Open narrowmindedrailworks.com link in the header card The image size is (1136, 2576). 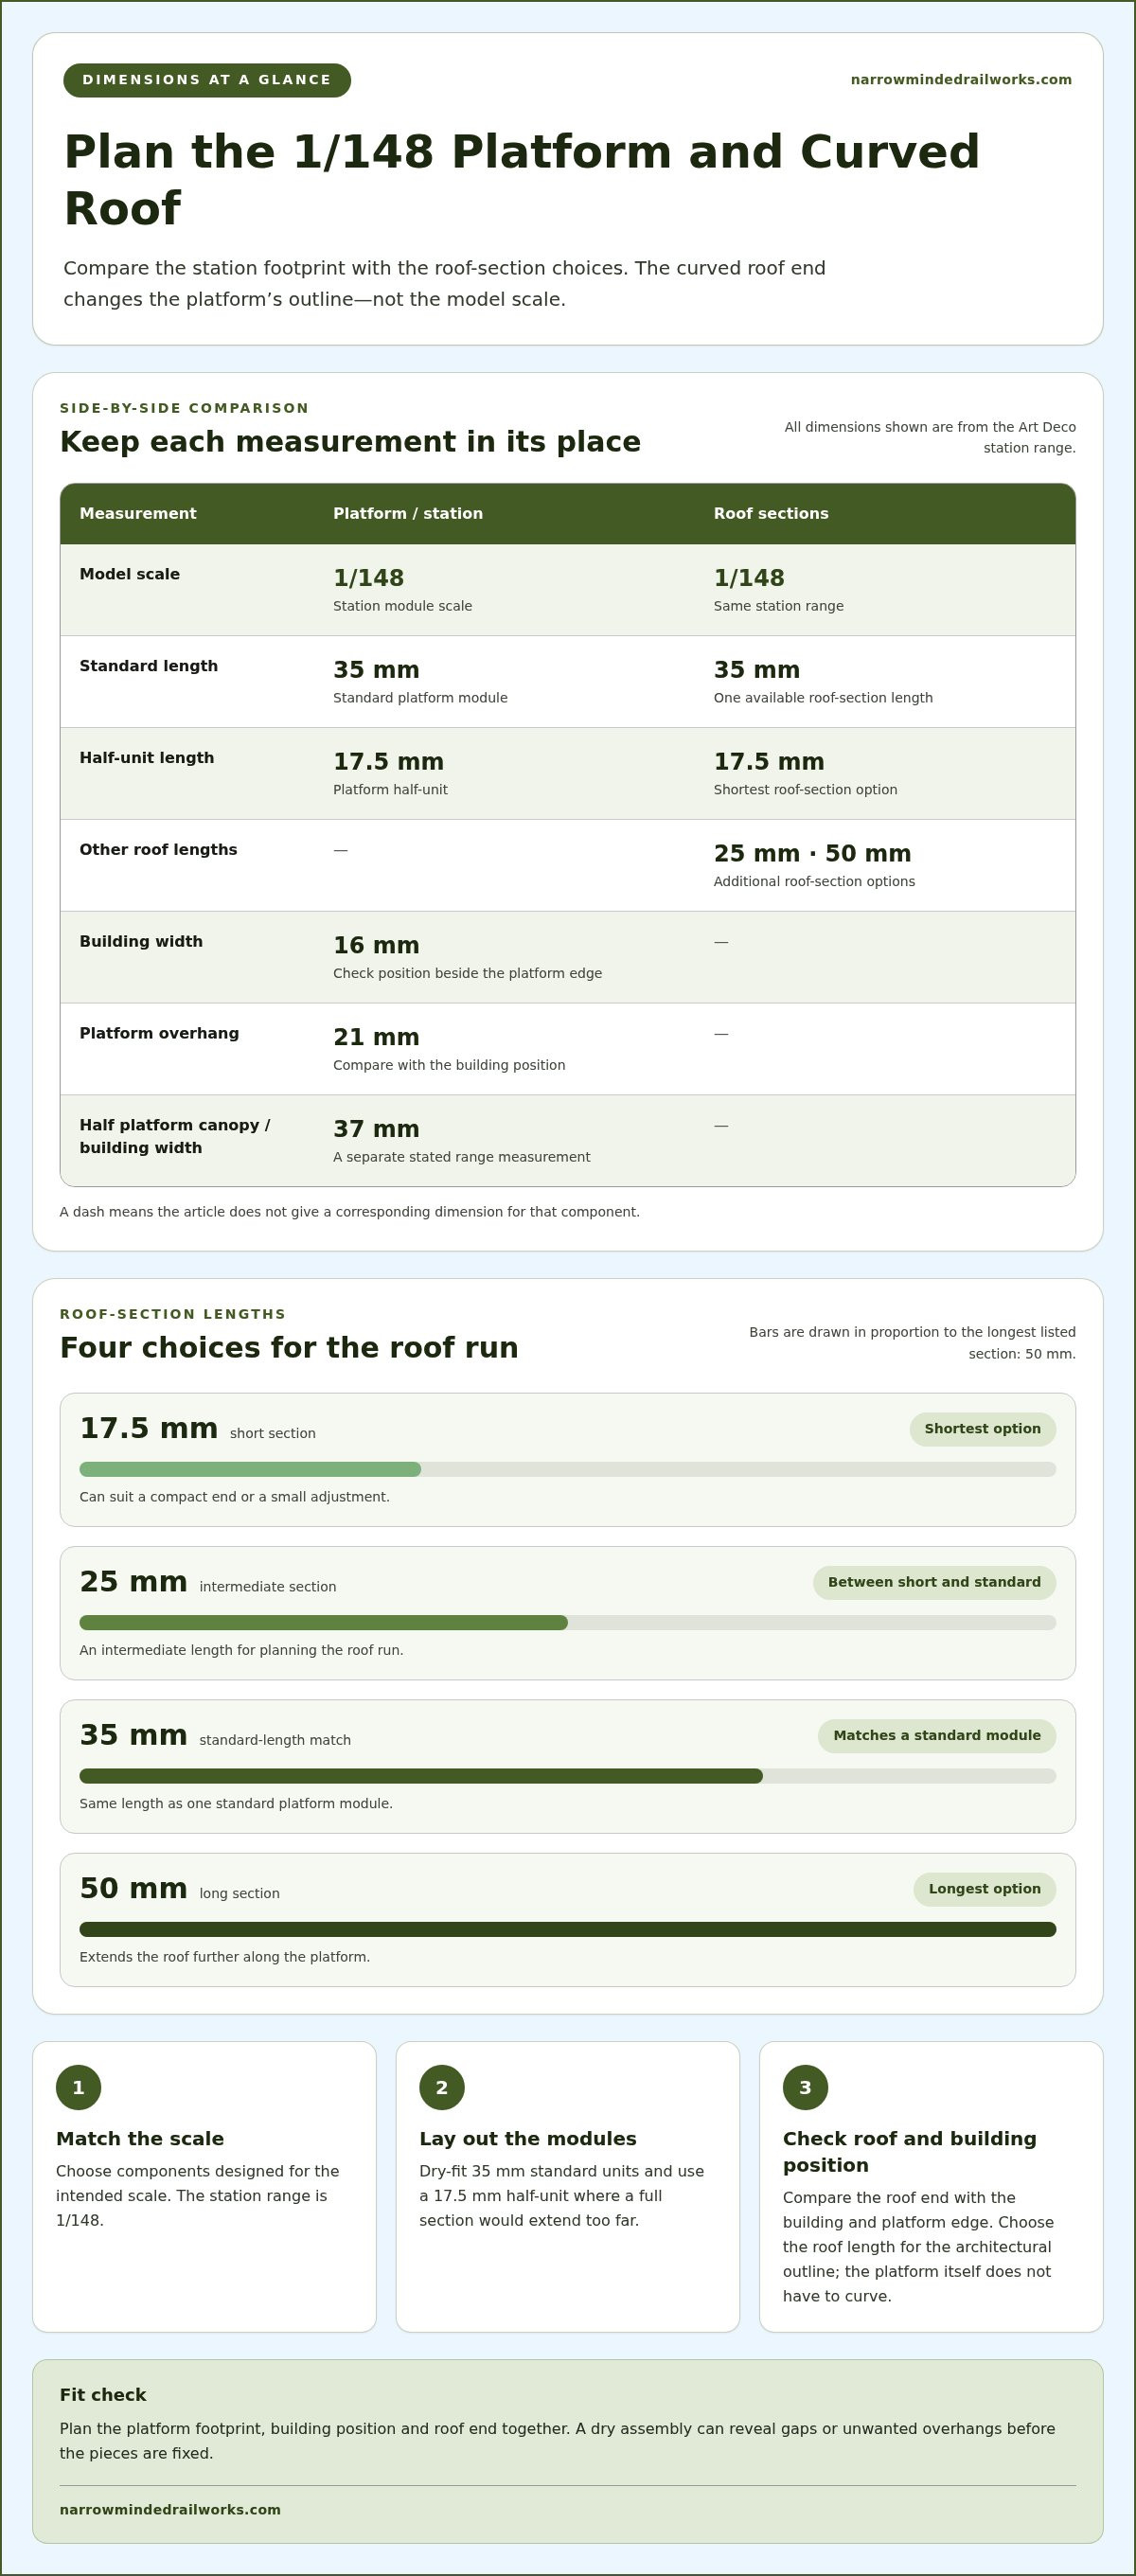[x=961, y=80]
